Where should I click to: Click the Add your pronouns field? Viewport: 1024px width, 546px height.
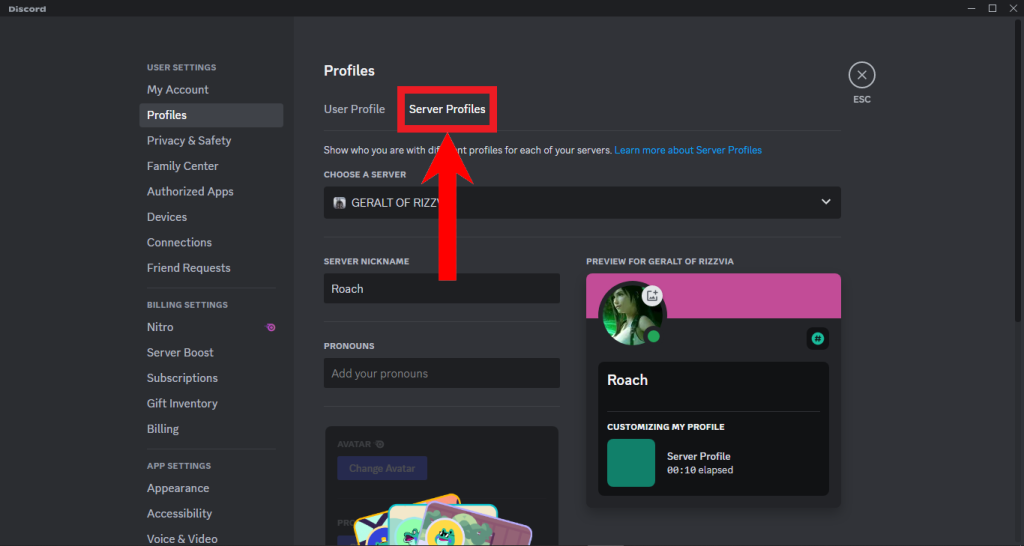pos(441,374)
